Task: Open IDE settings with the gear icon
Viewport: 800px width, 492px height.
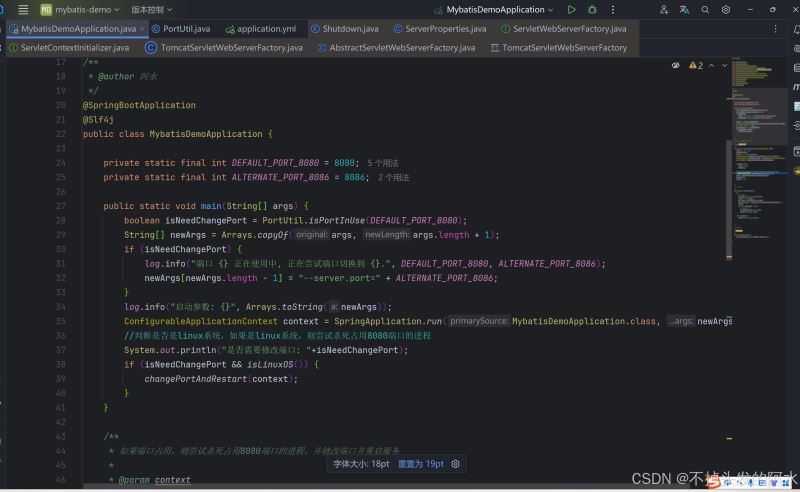Action: pos(726,9)
